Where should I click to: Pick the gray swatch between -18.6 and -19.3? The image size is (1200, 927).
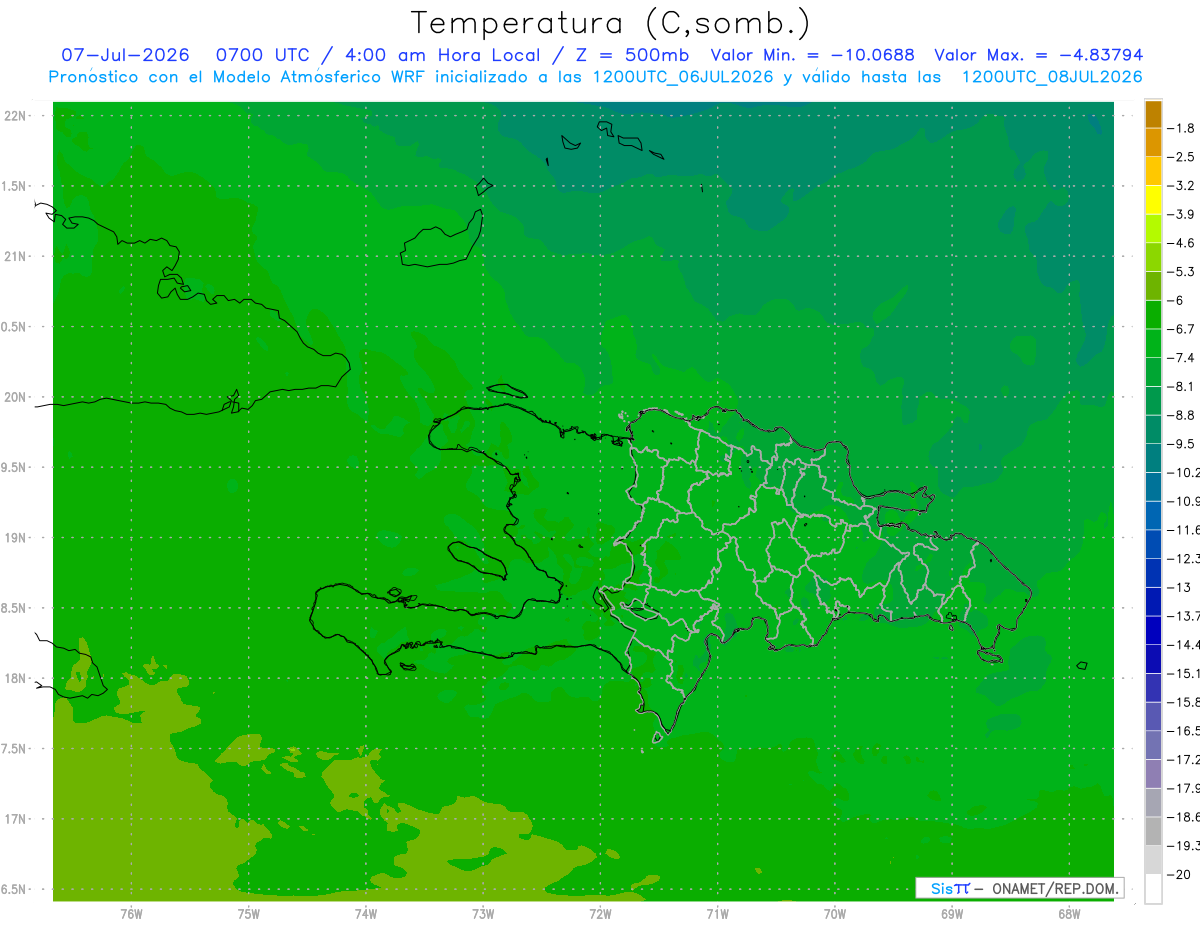(x=1153, y=831)
